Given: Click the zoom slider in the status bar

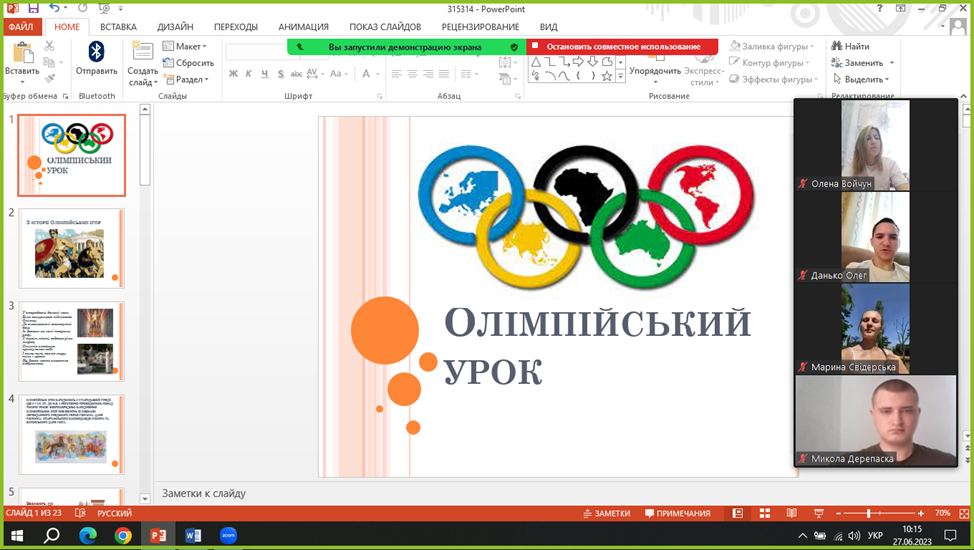Looking at the screenshot, I should click(868, 513).
